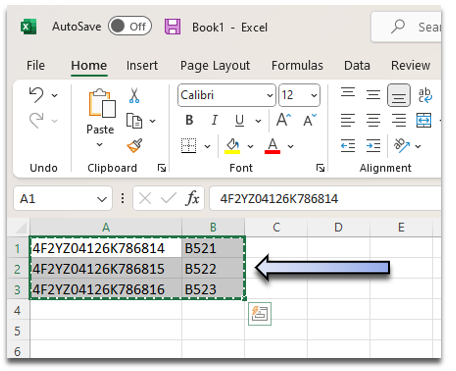Open the Insert tab
456x371 pixels.
coord(142,65)
